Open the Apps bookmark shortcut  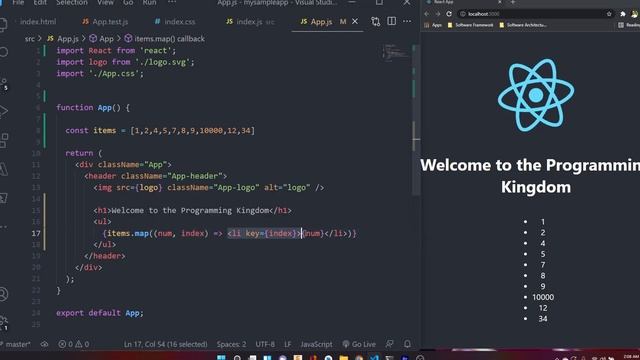[x=433, y=25]
